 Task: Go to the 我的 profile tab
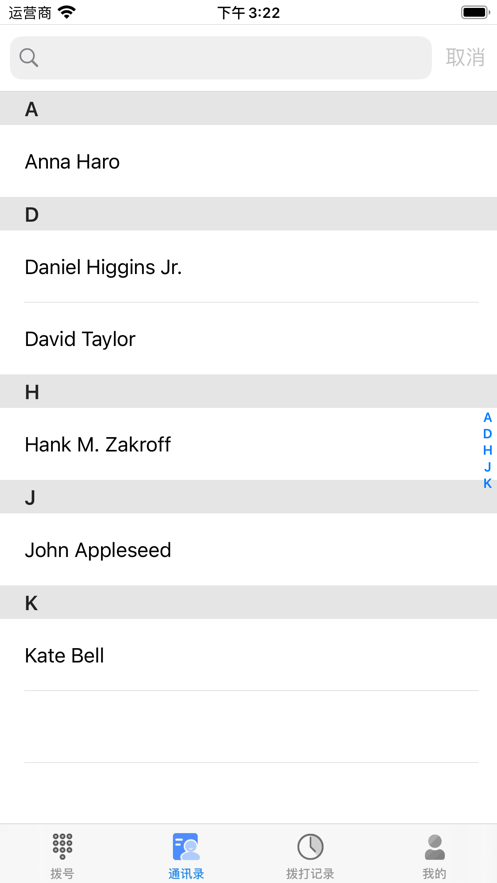(x=435, y=855)
